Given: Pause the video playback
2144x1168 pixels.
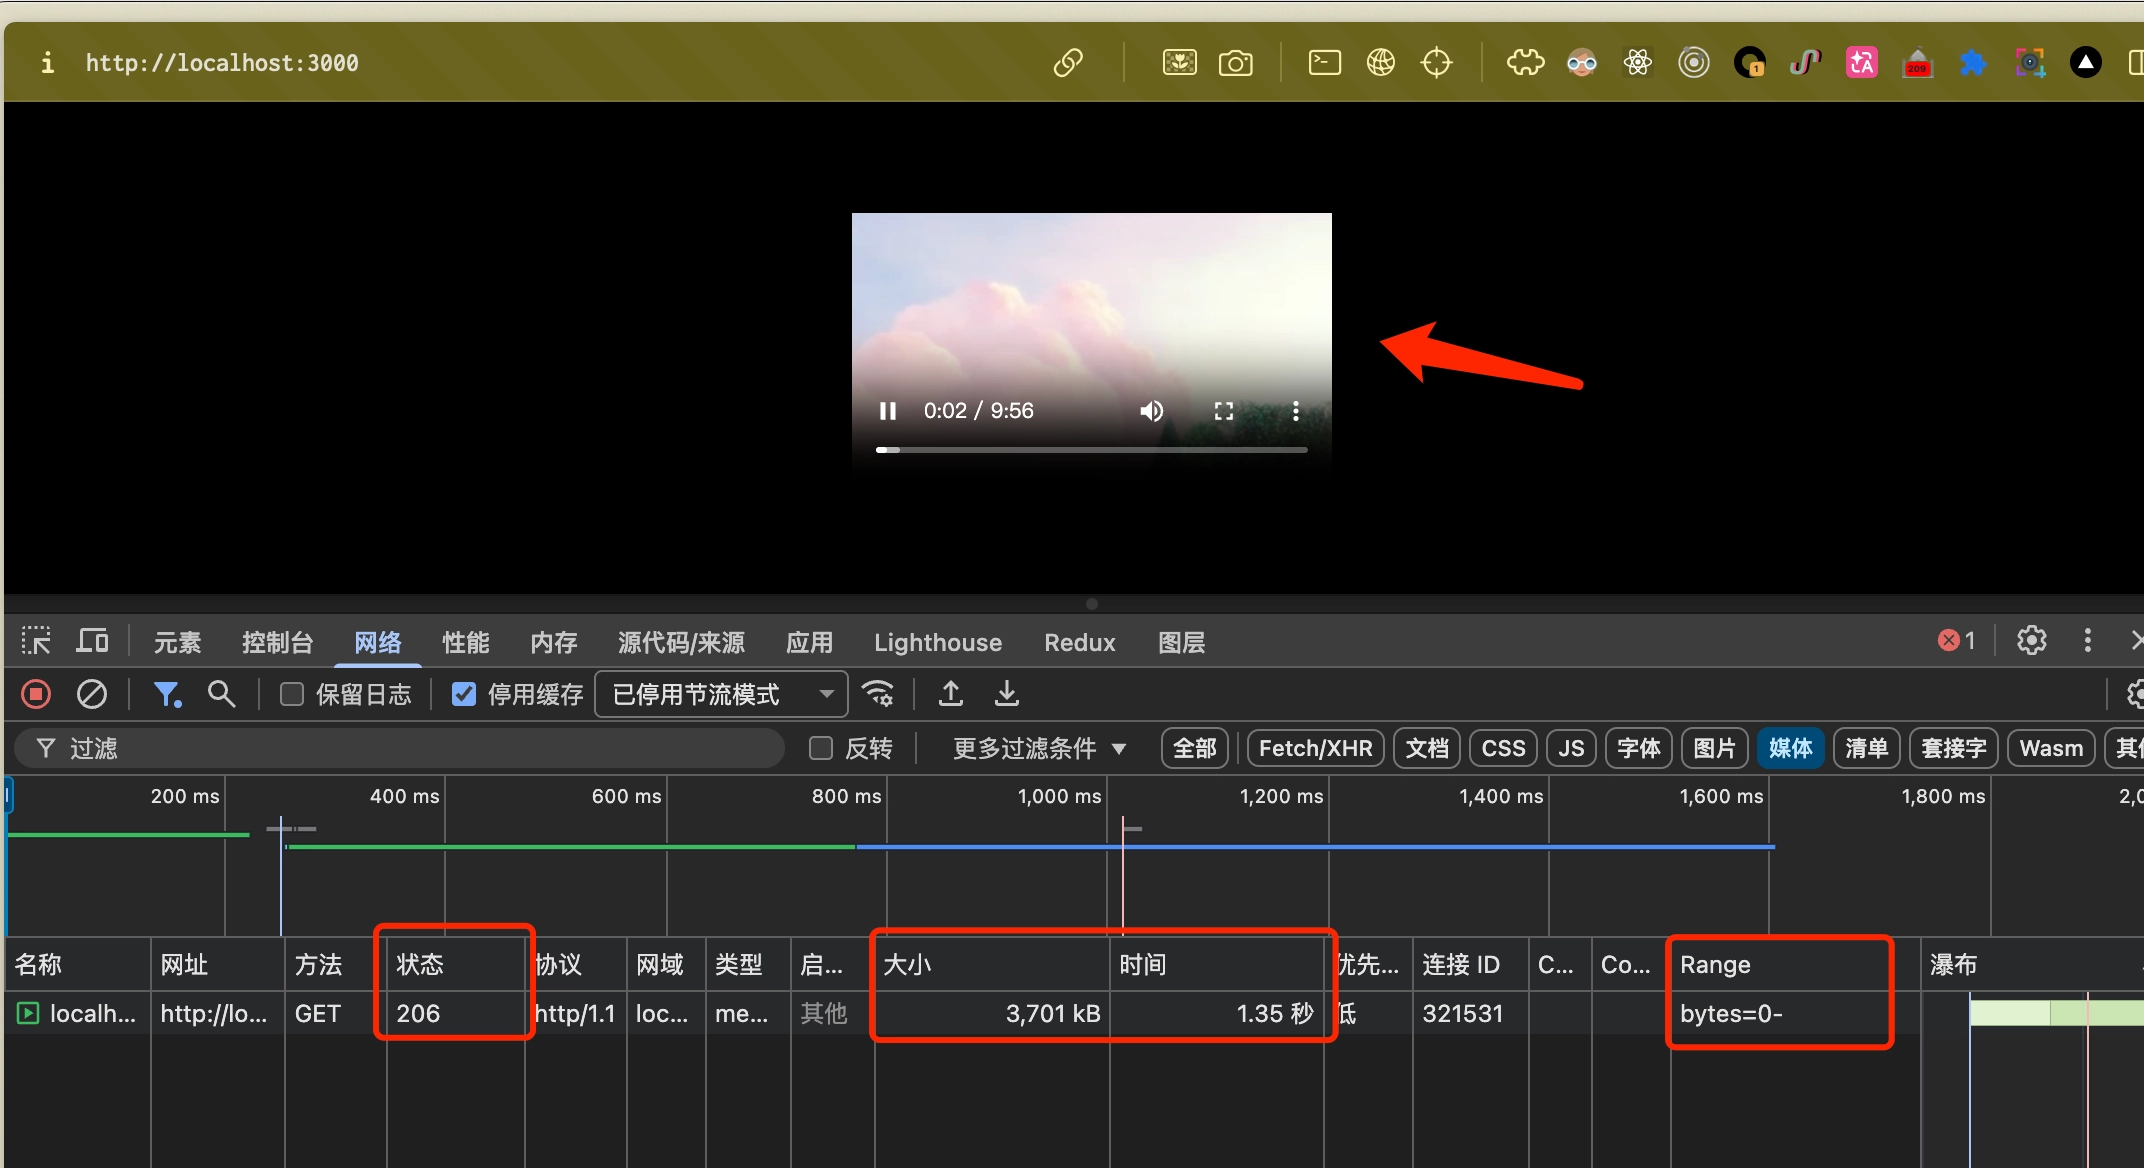Looking at the screenshot, I should [x=887, y=411].
